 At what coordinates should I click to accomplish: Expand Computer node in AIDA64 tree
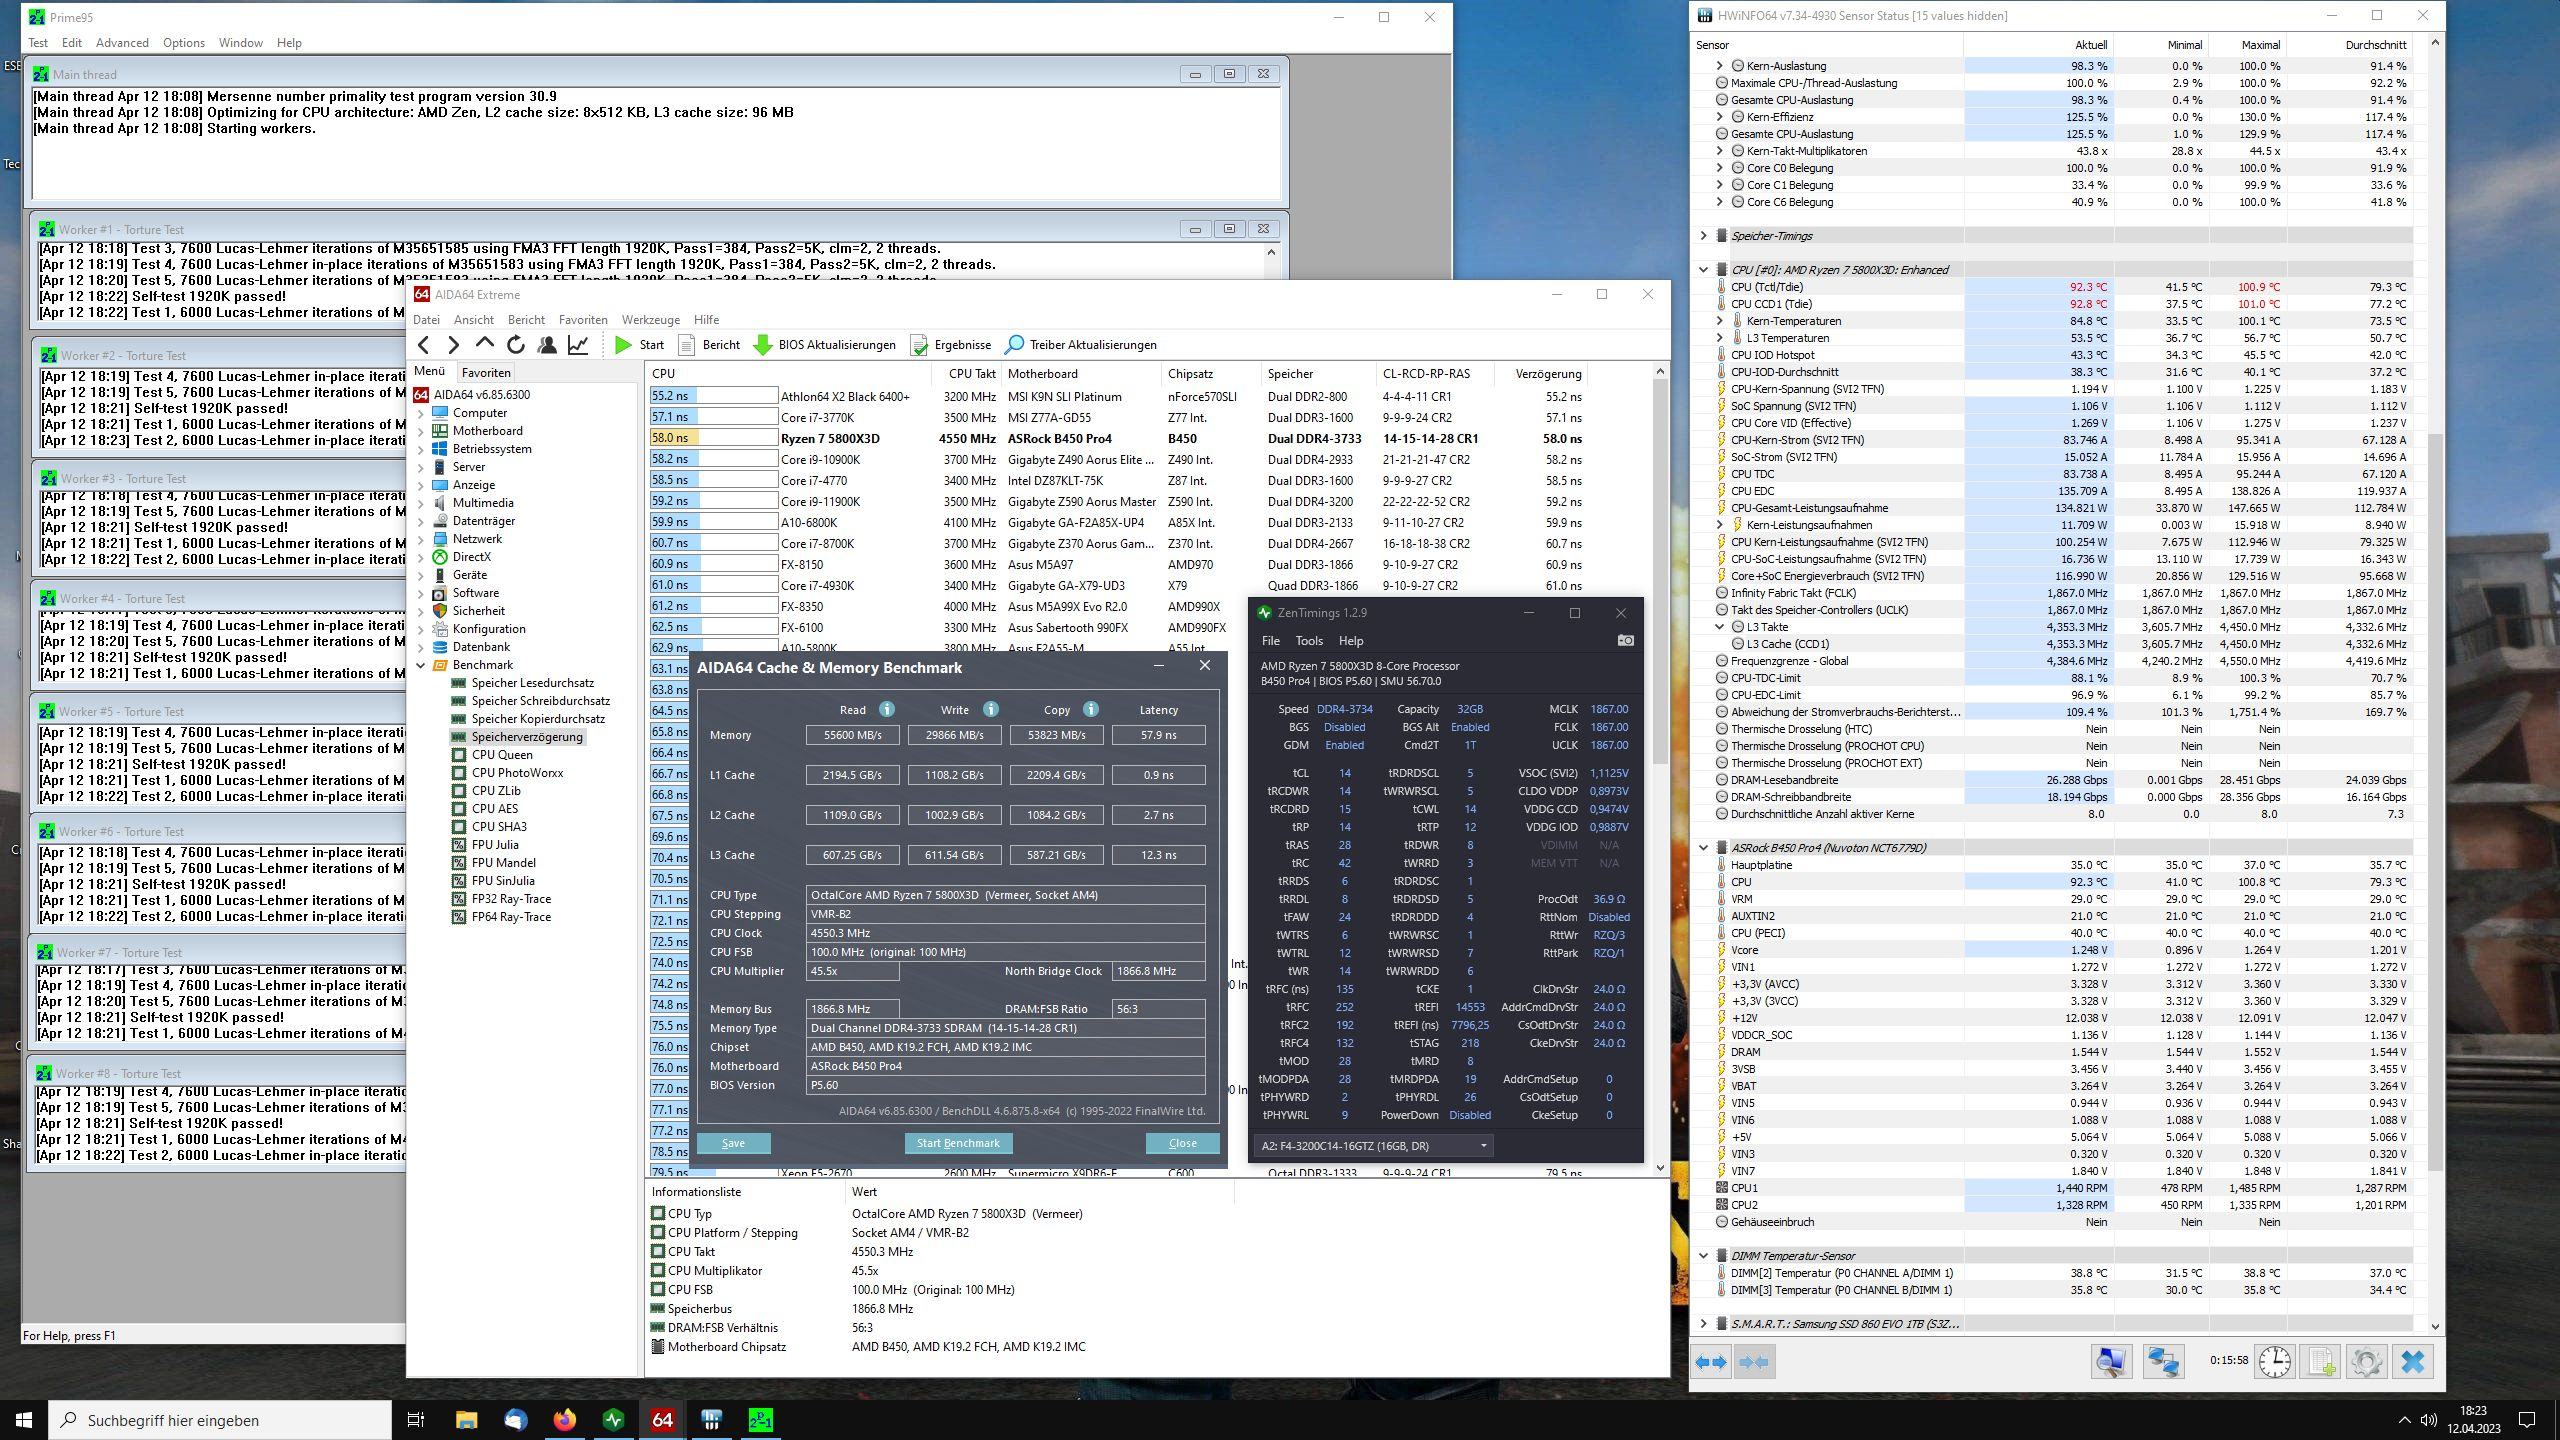(421, 413)
